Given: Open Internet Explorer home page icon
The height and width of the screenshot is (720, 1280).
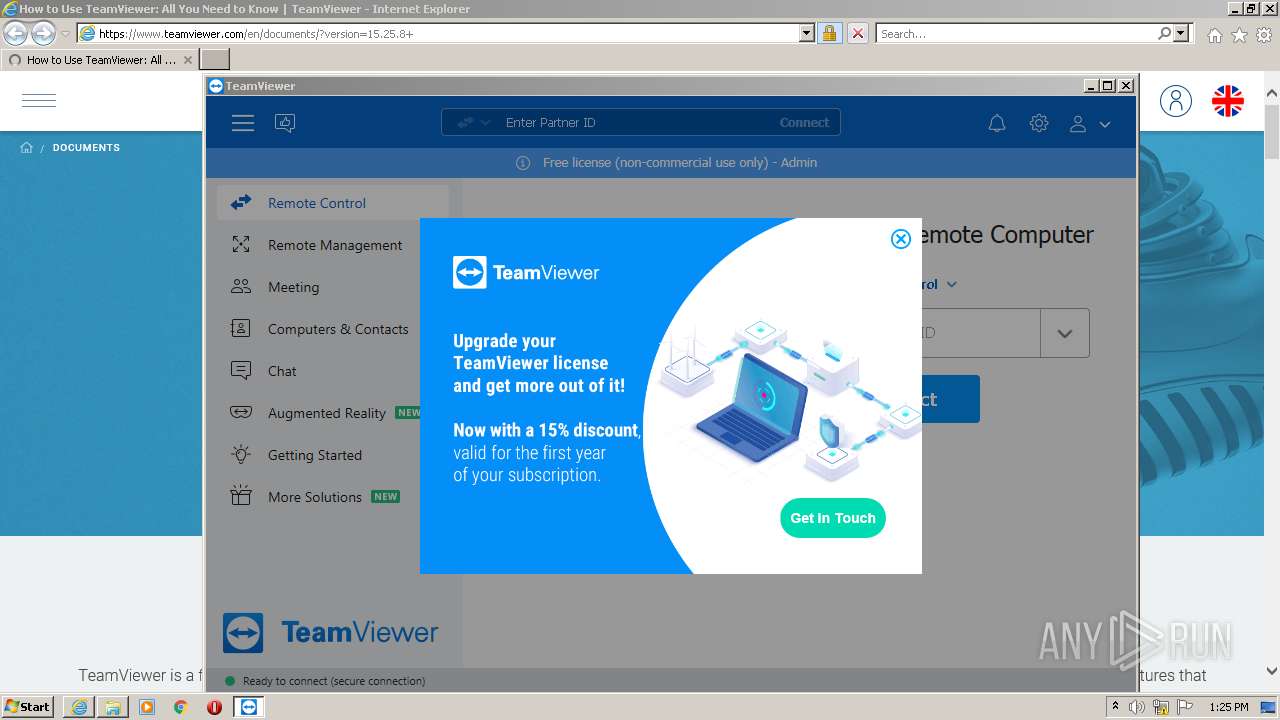Looking at the screenshot, I should (x=1214, y=35).
